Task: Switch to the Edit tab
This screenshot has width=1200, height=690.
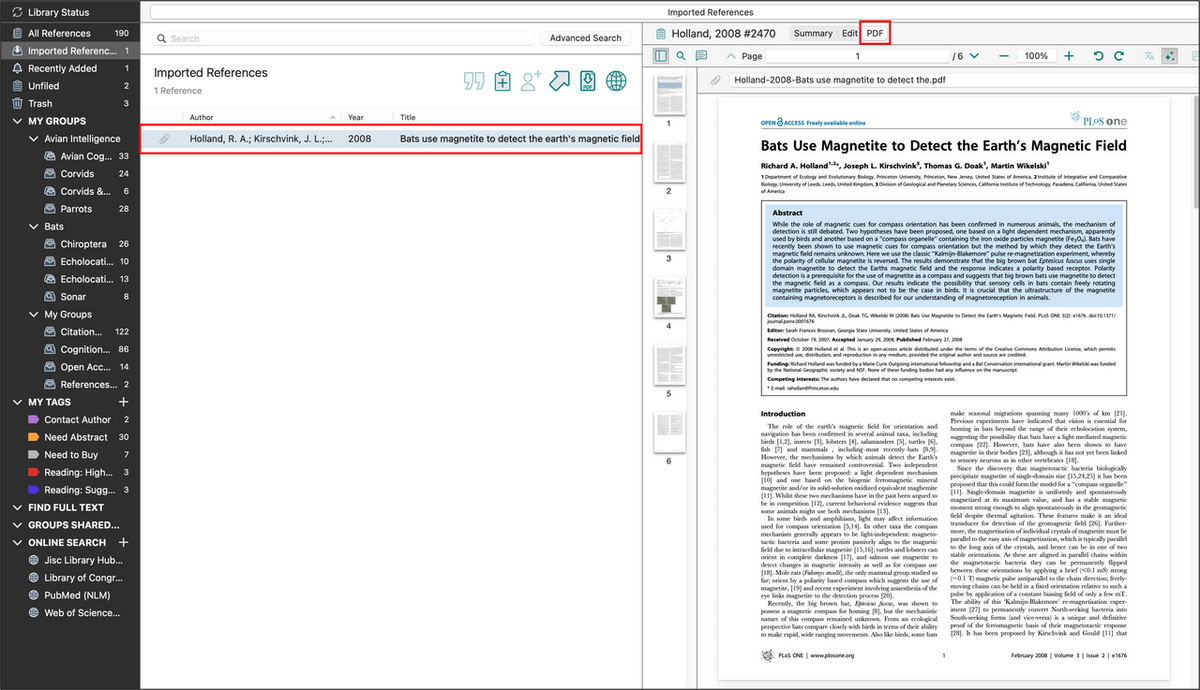Action: [x=849, y=33]
